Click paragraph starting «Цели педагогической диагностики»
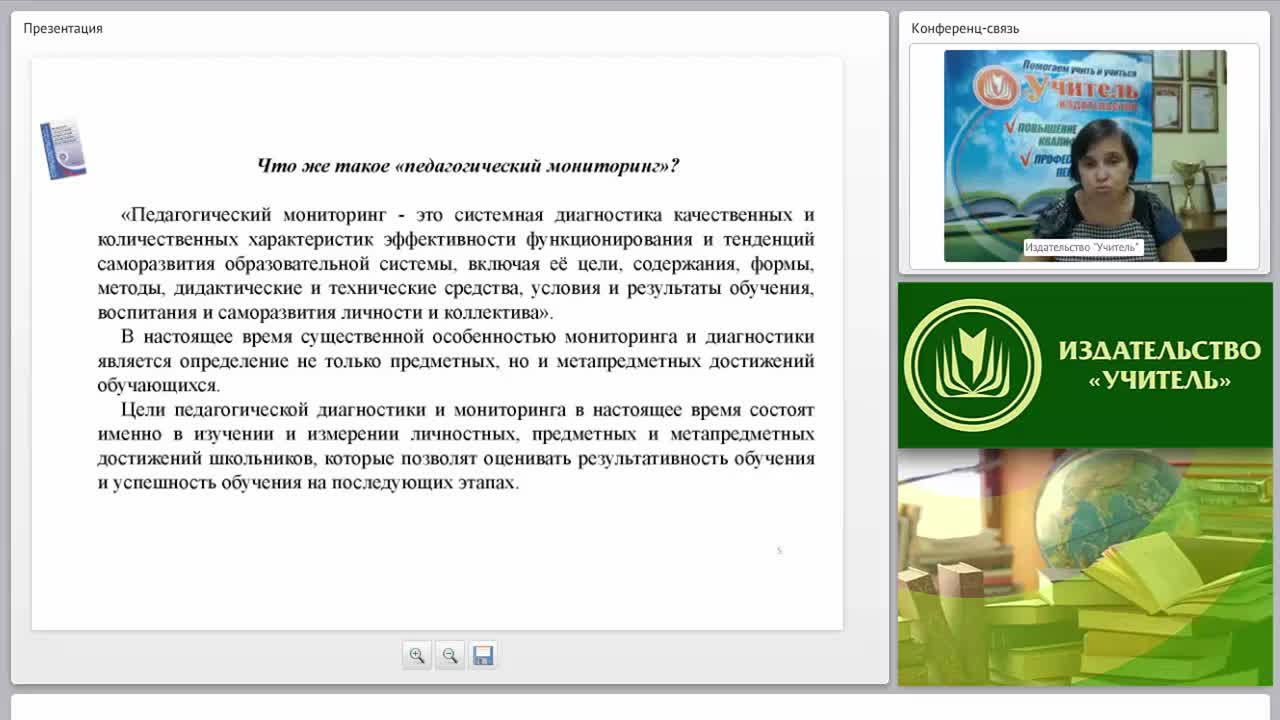 (x=456, y=446)
